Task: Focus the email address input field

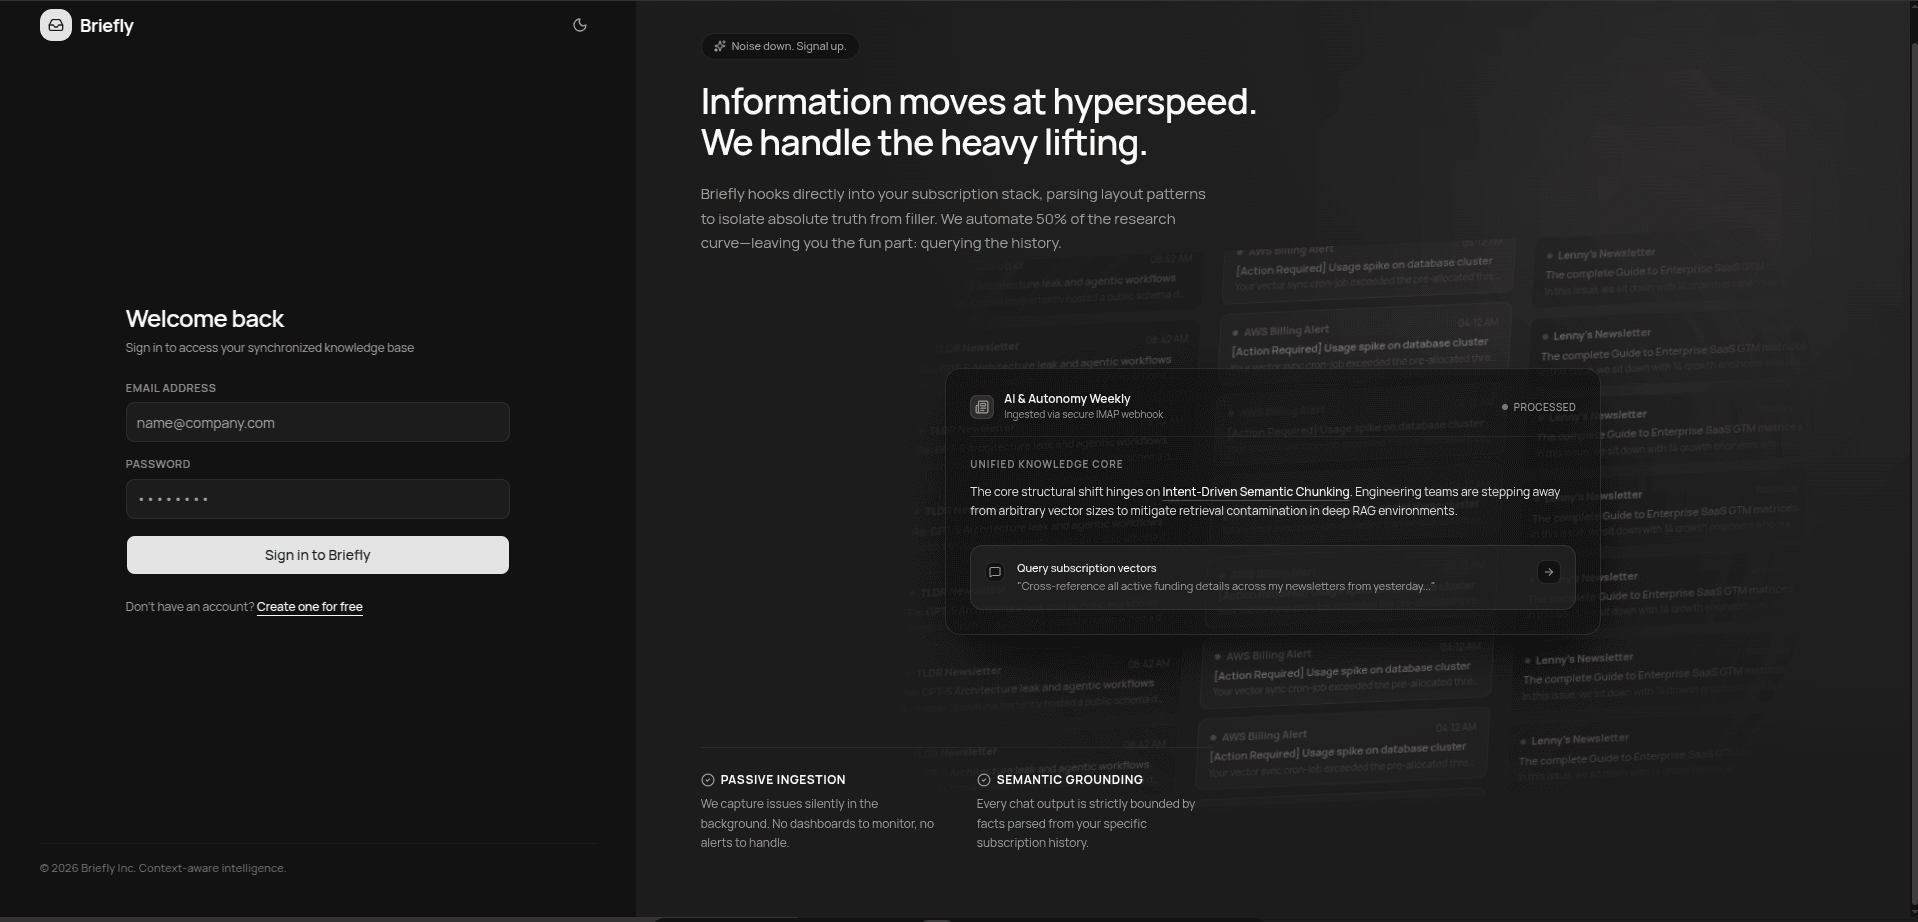Action: (318, 422)
